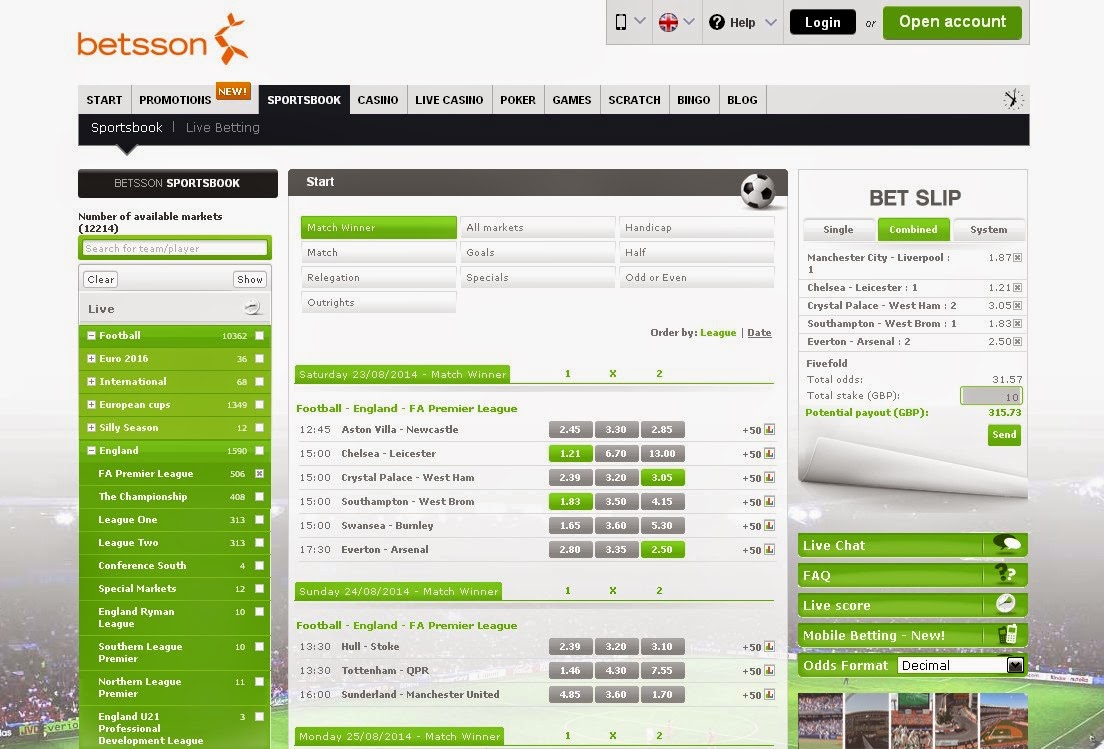Remove Southampton - West Brom from bet slip
Image resolution: width=1104 pixels, height=749 pixels.
[x=1017, y=324]
